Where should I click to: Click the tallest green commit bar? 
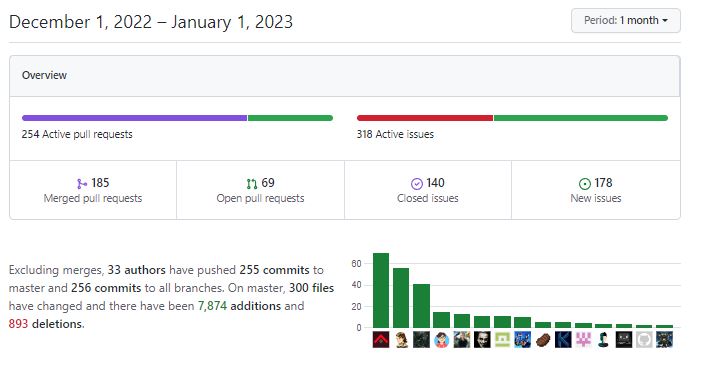coord(381,290)
